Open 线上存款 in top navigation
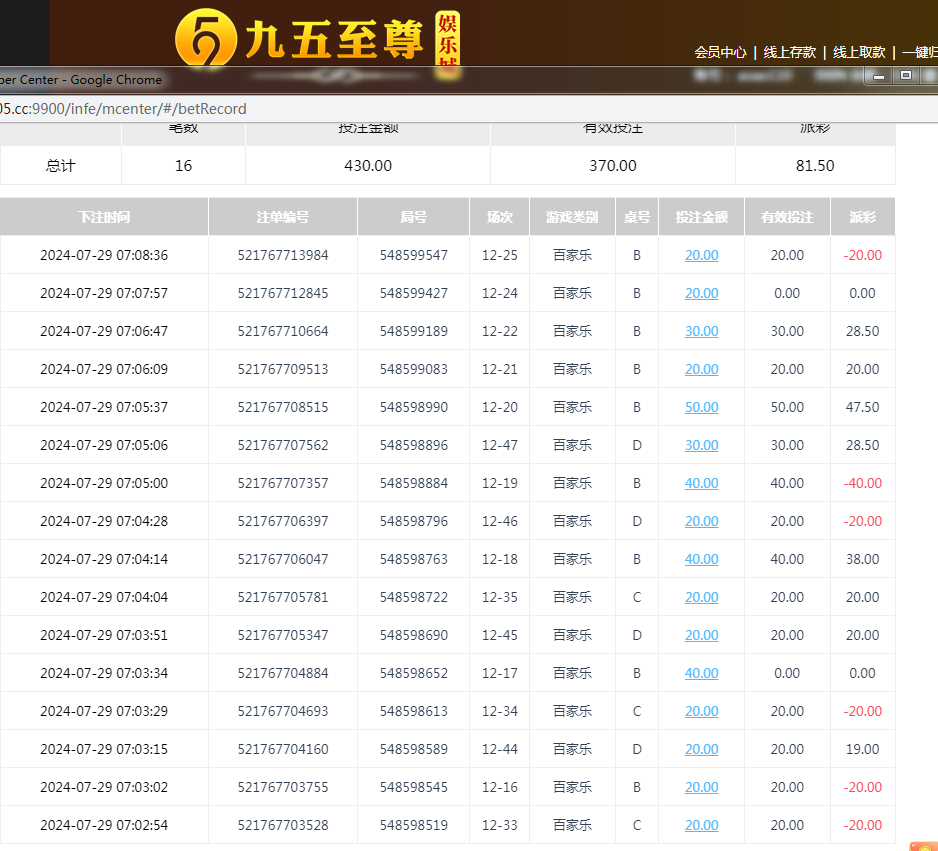Viewport: 938px width, 851px height. [790, 52]
